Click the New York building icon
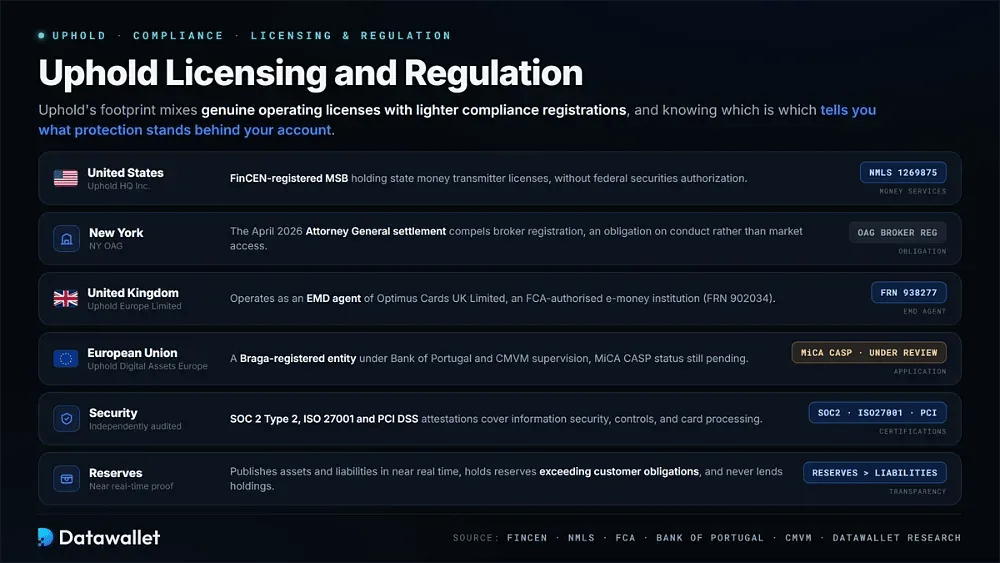Image resolution: width=1000 pixels, height=563 pixels. point(66,238)
